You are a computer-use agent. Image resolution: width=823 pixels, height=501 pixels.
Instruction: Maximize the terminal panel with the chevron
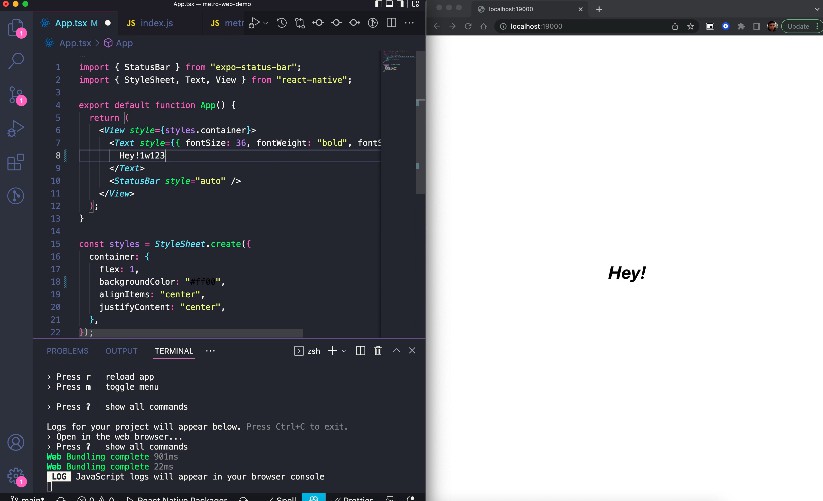pos(396,351)
